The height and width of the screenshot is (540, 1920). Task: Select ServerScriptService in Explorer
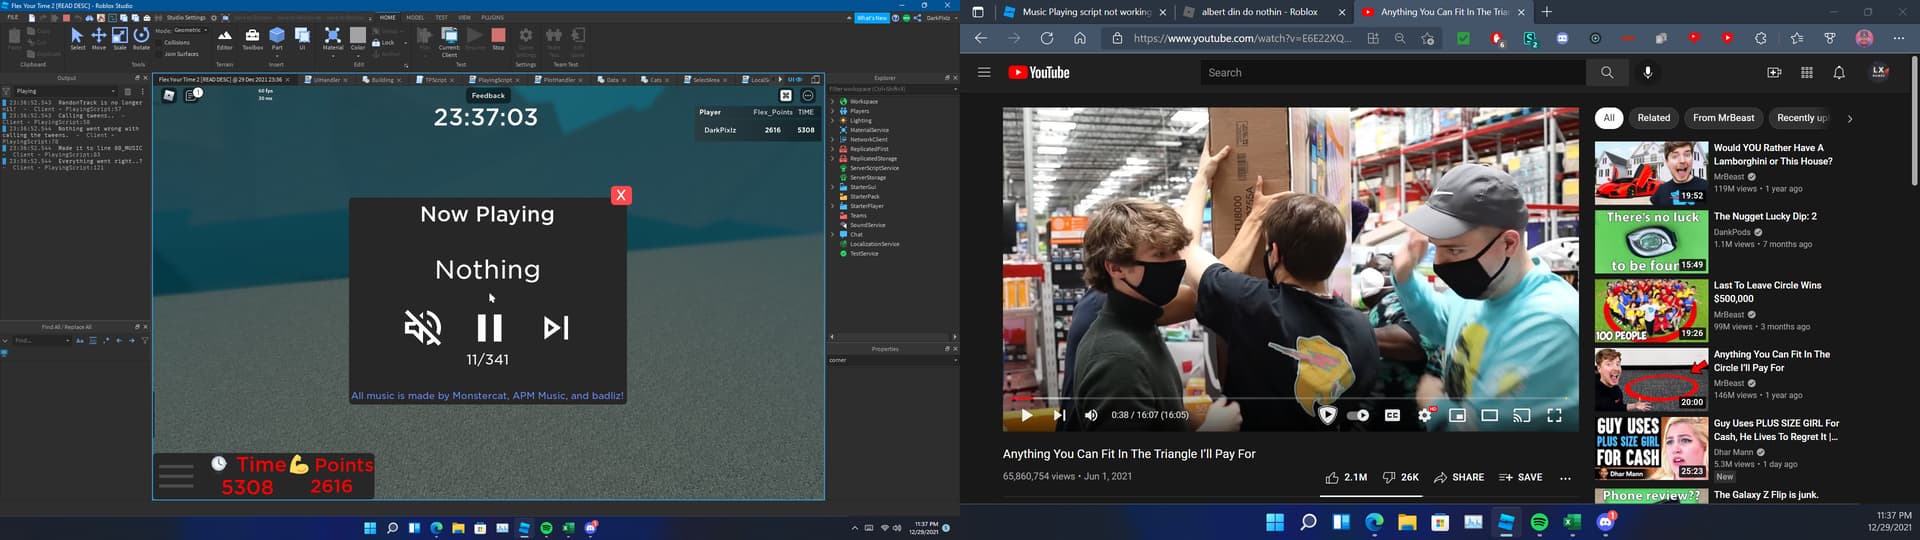874,168
